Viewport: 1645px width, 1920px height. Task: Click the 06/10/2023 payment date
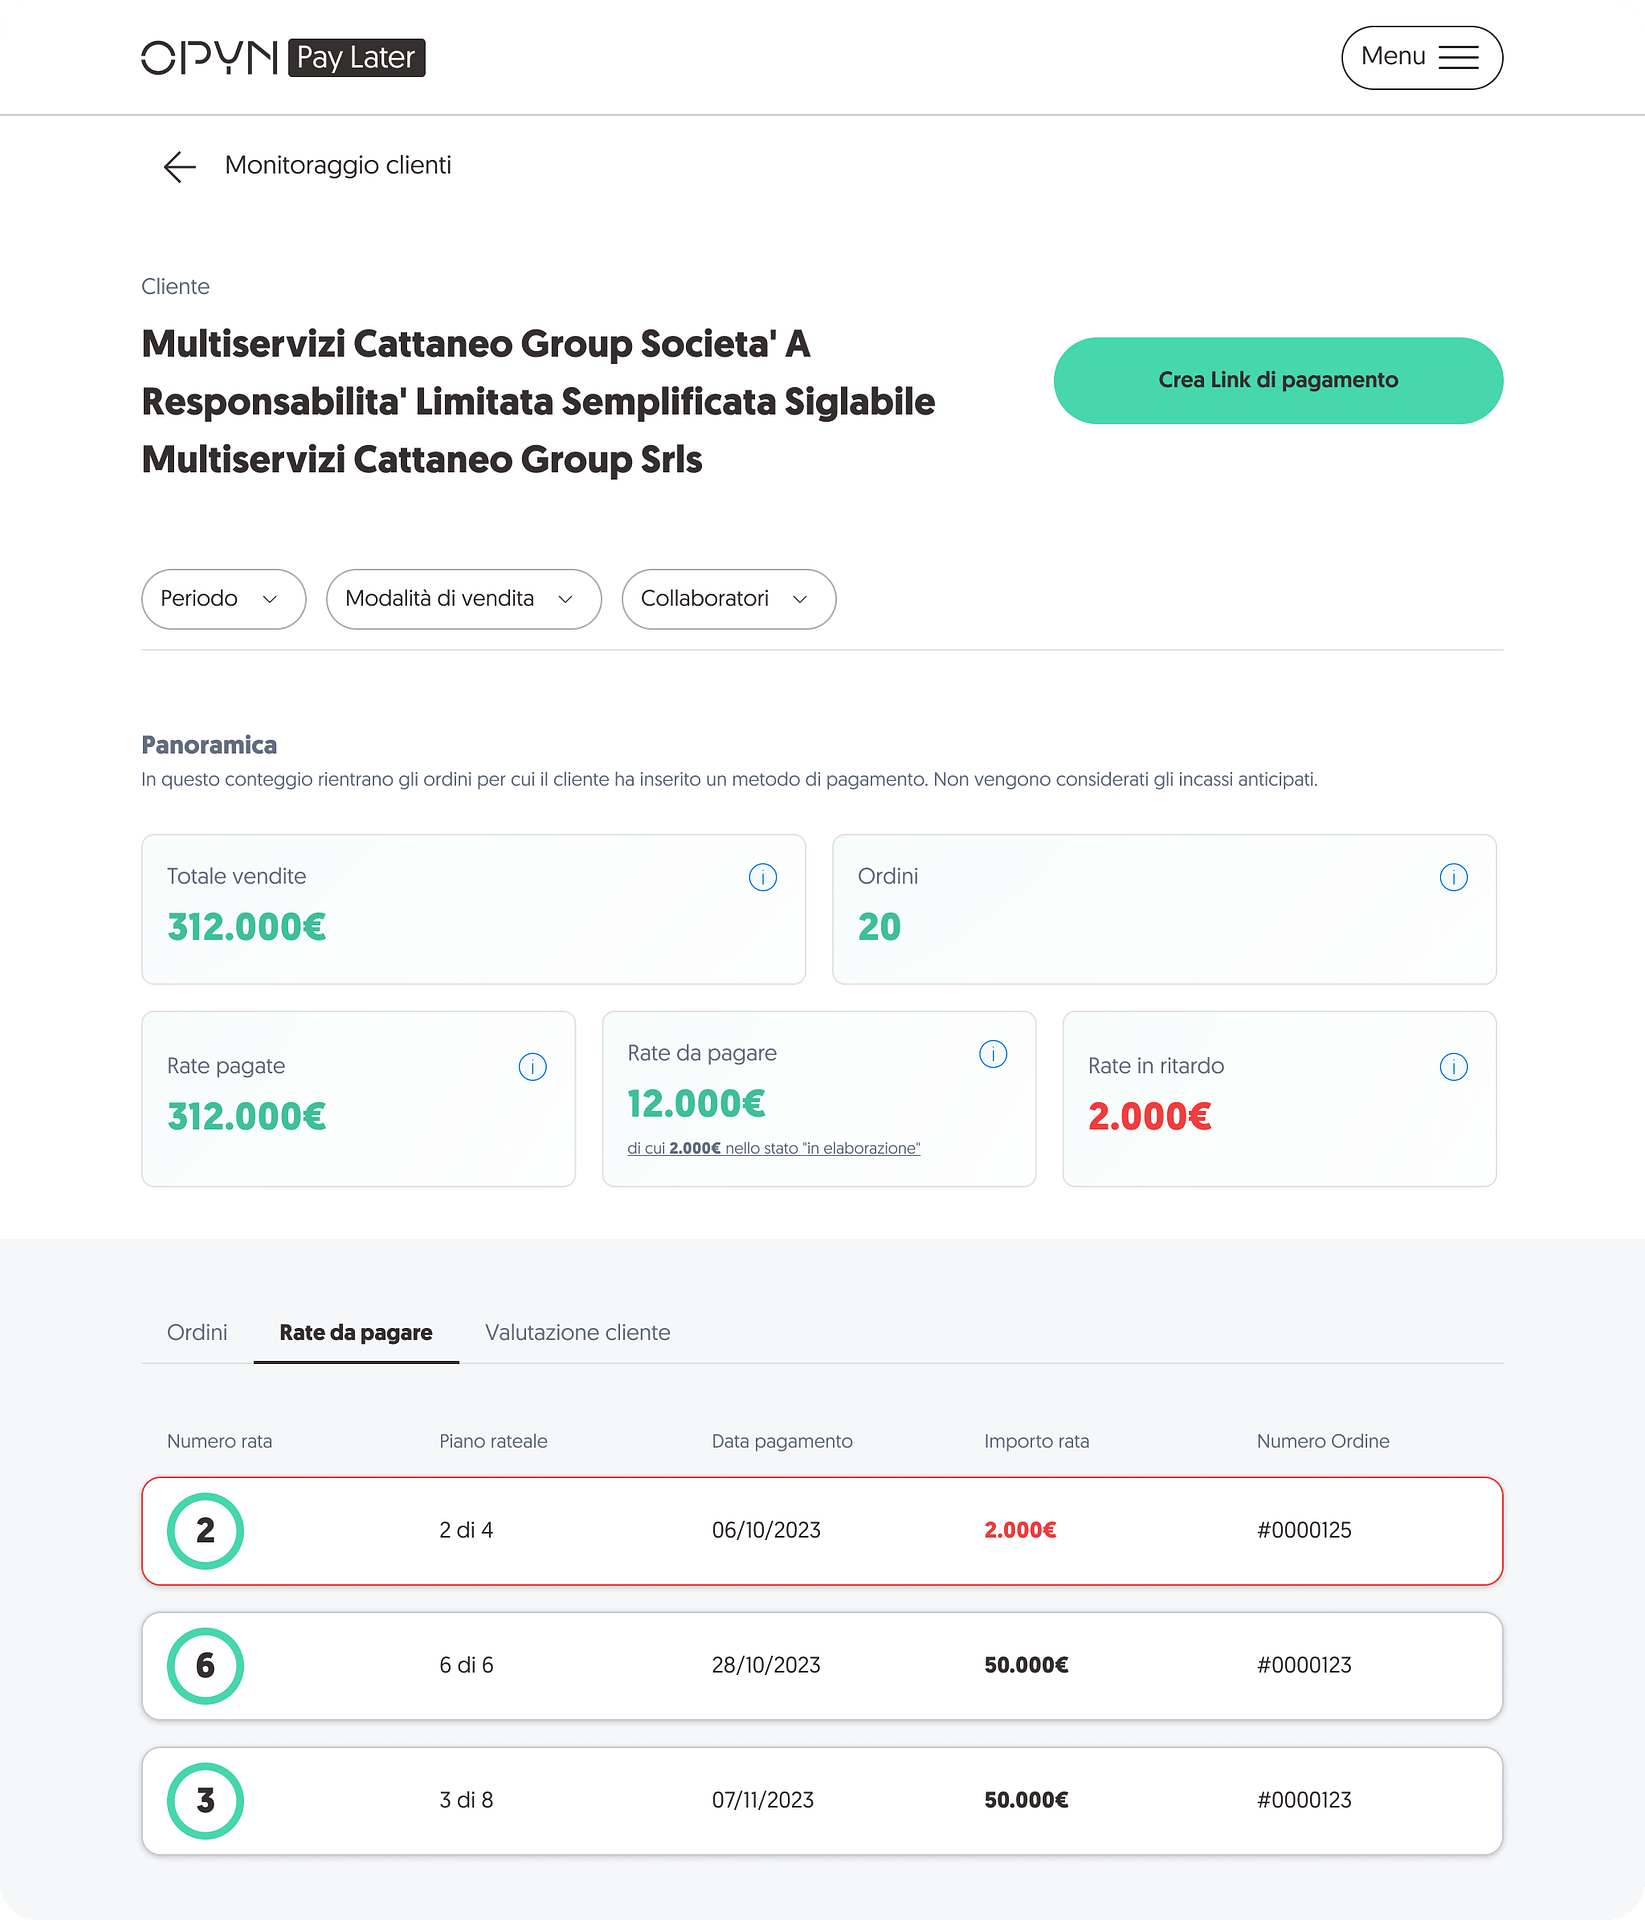coord(766,1530)
